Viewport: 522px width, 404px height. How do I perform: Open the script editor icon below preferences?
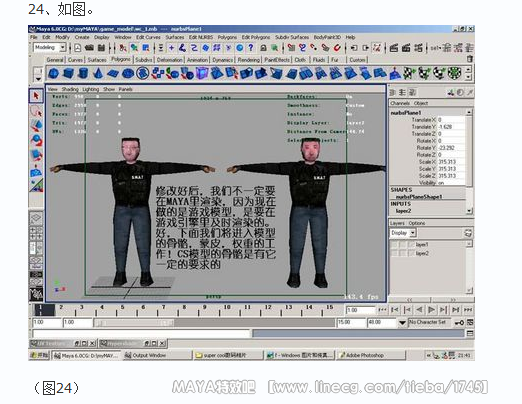470,333
